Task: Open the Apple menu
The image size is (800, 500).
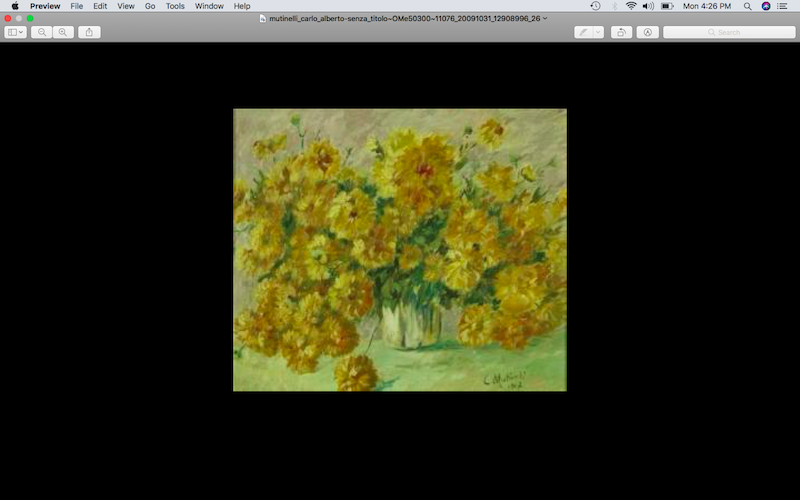Action: coord(15,6)
